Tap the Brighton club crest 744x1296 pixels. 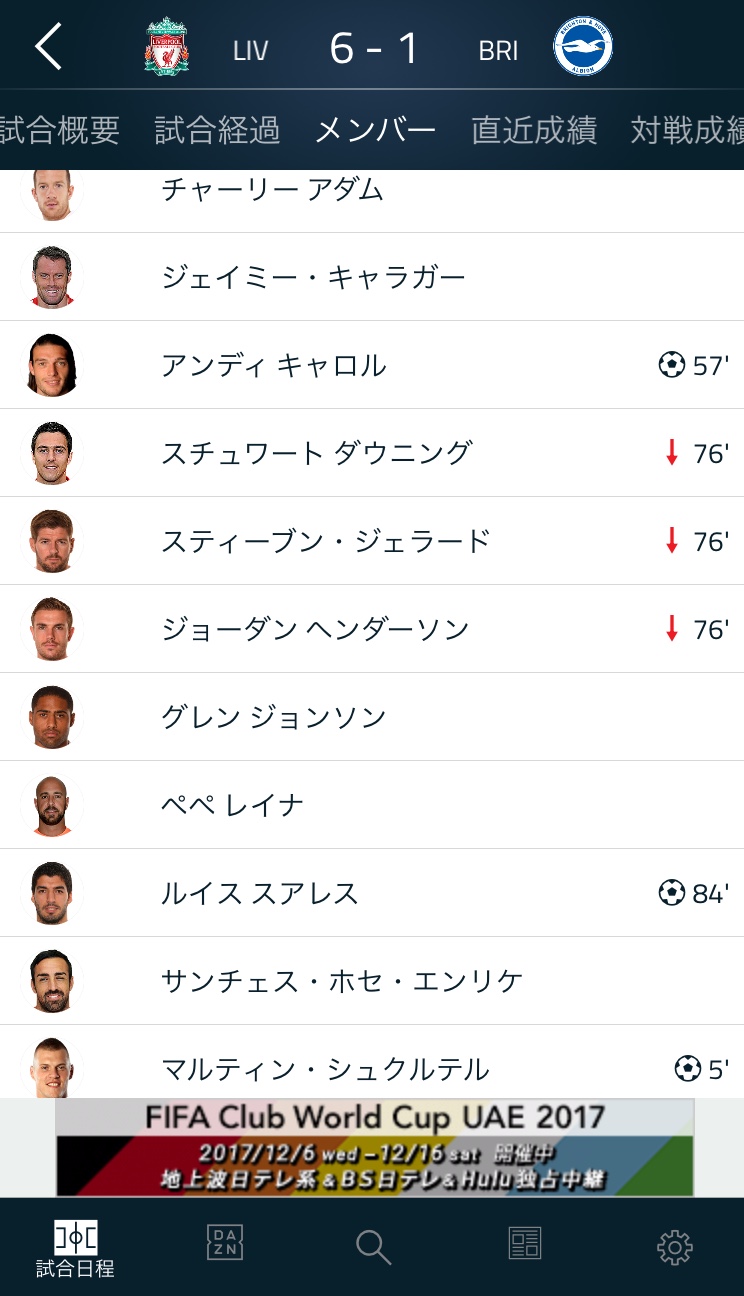point(583,47)
